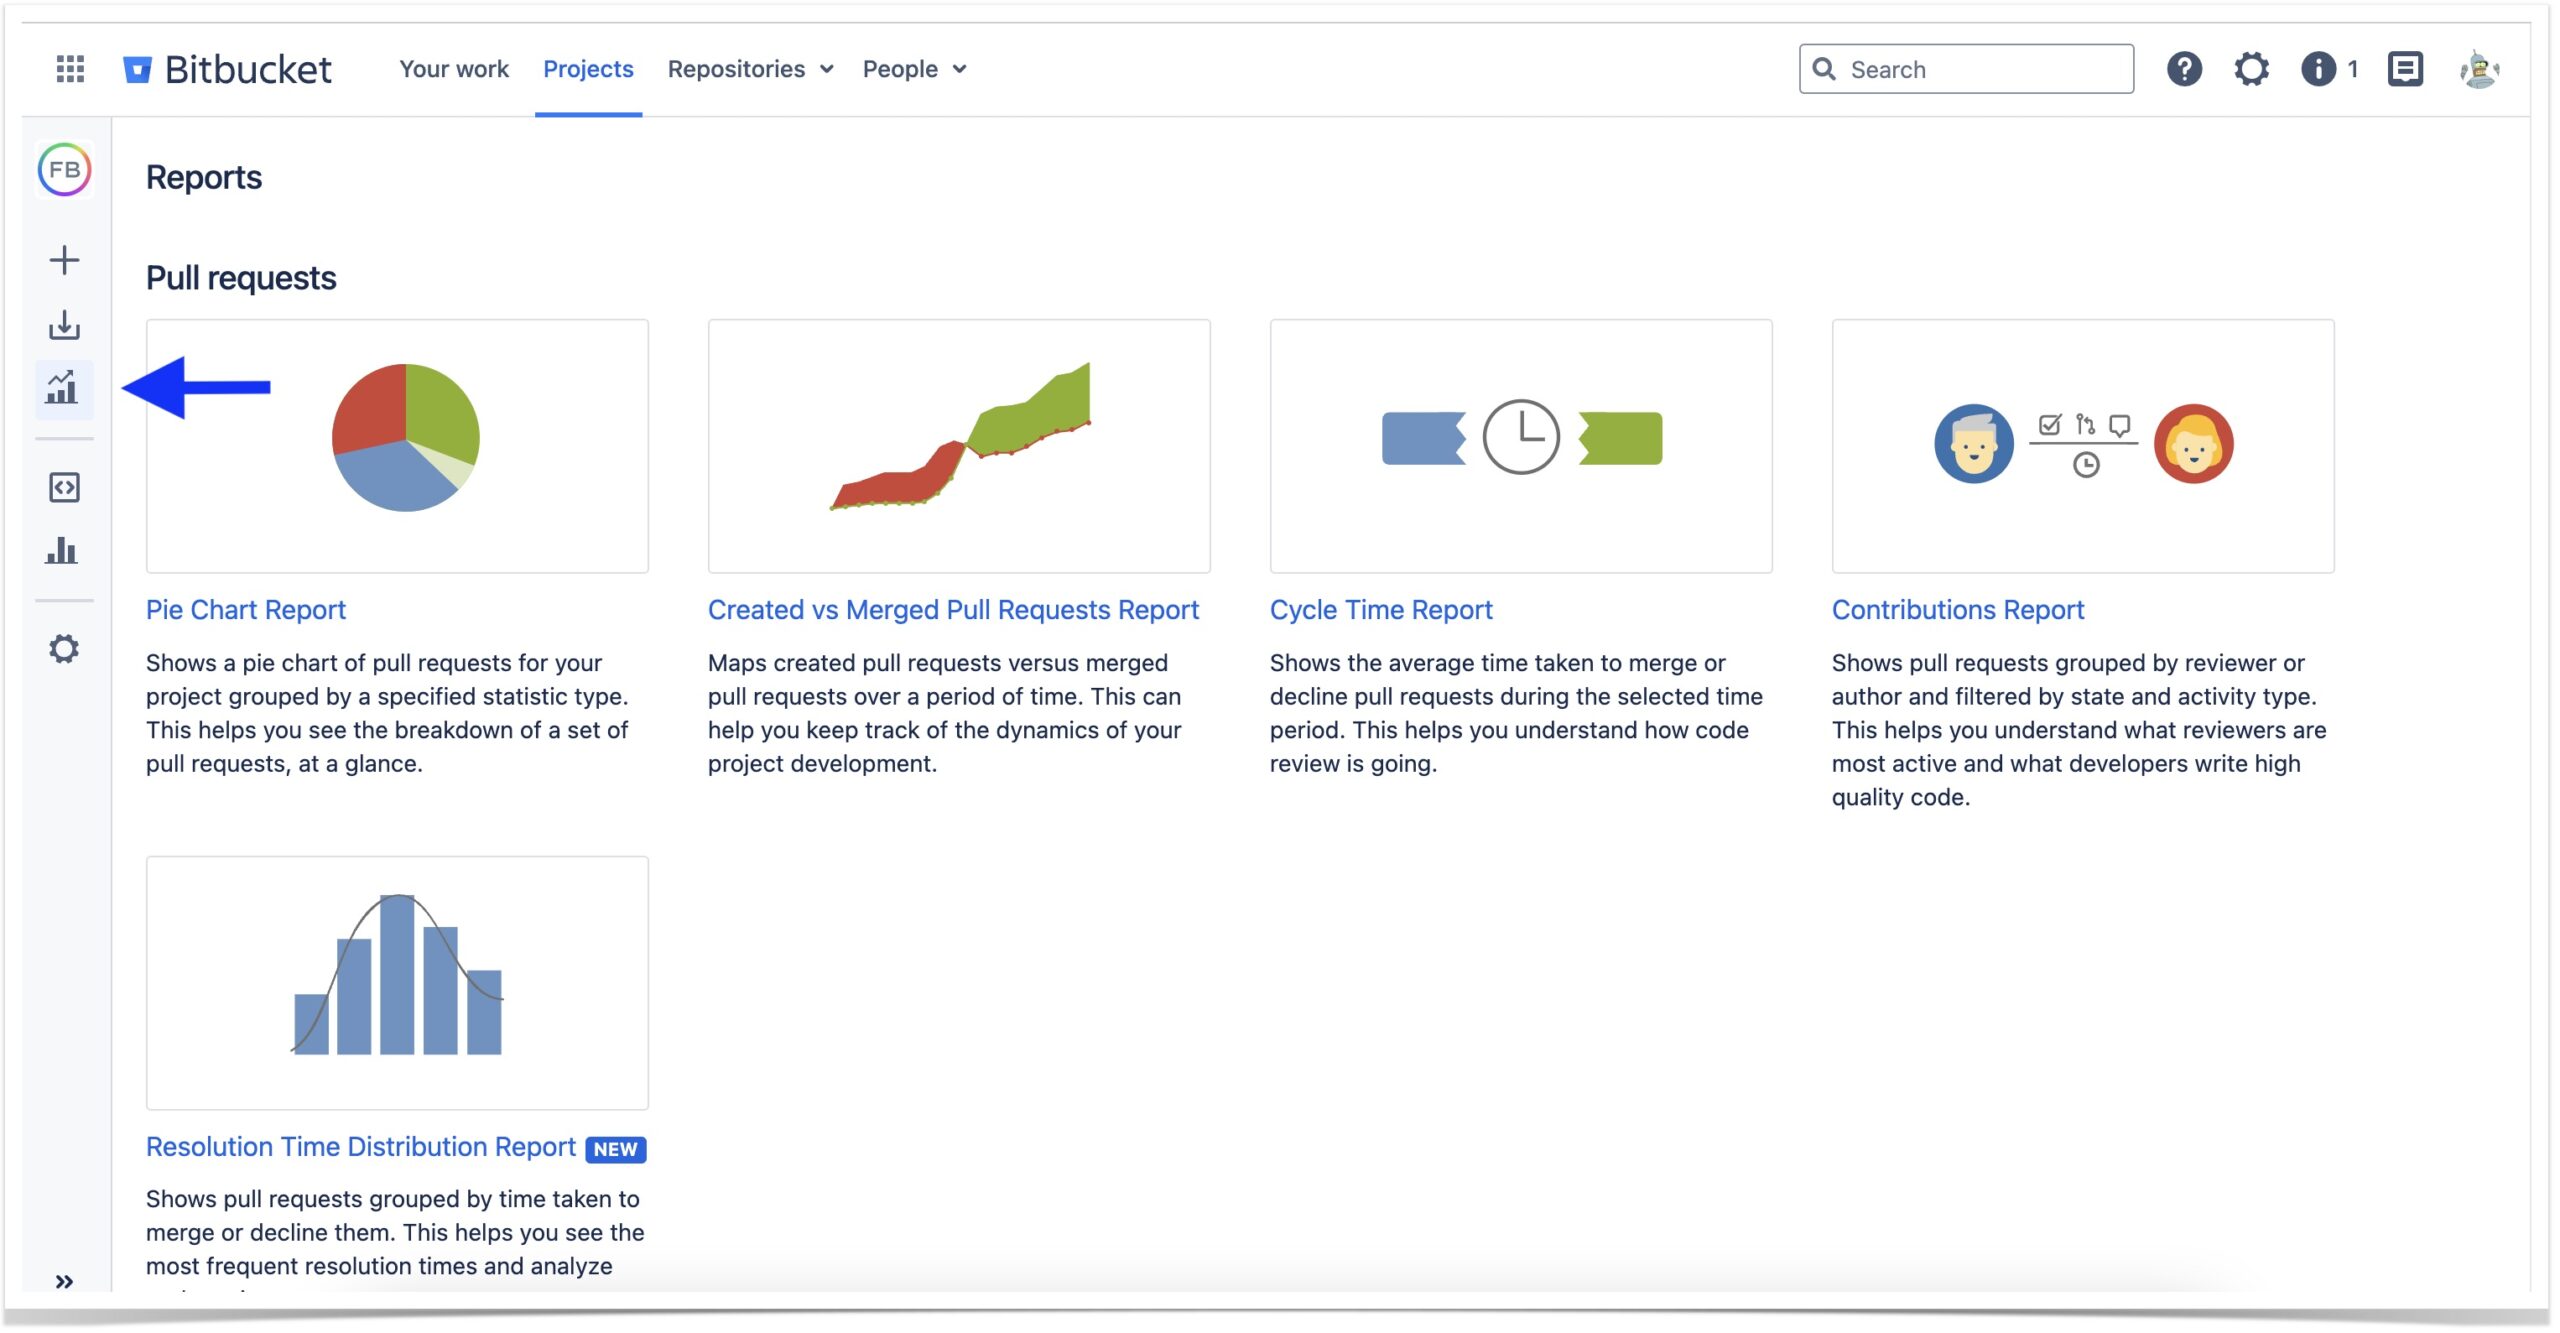The image size is (2560, 1333).
Task: Select the Projects tab in navigation
Action: pos(589,68)
